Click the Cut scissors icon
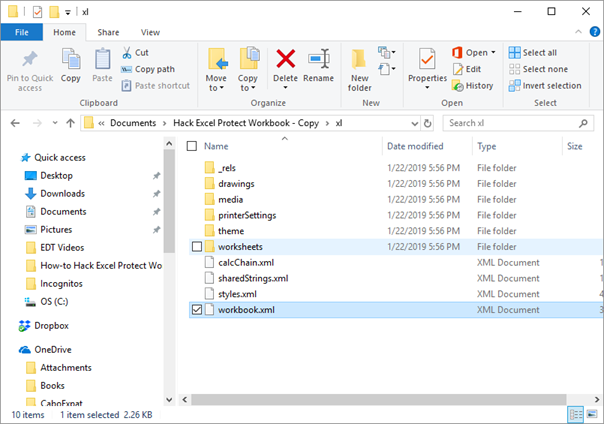This screenshot has width=604, height=424. (x=127, y=53)
